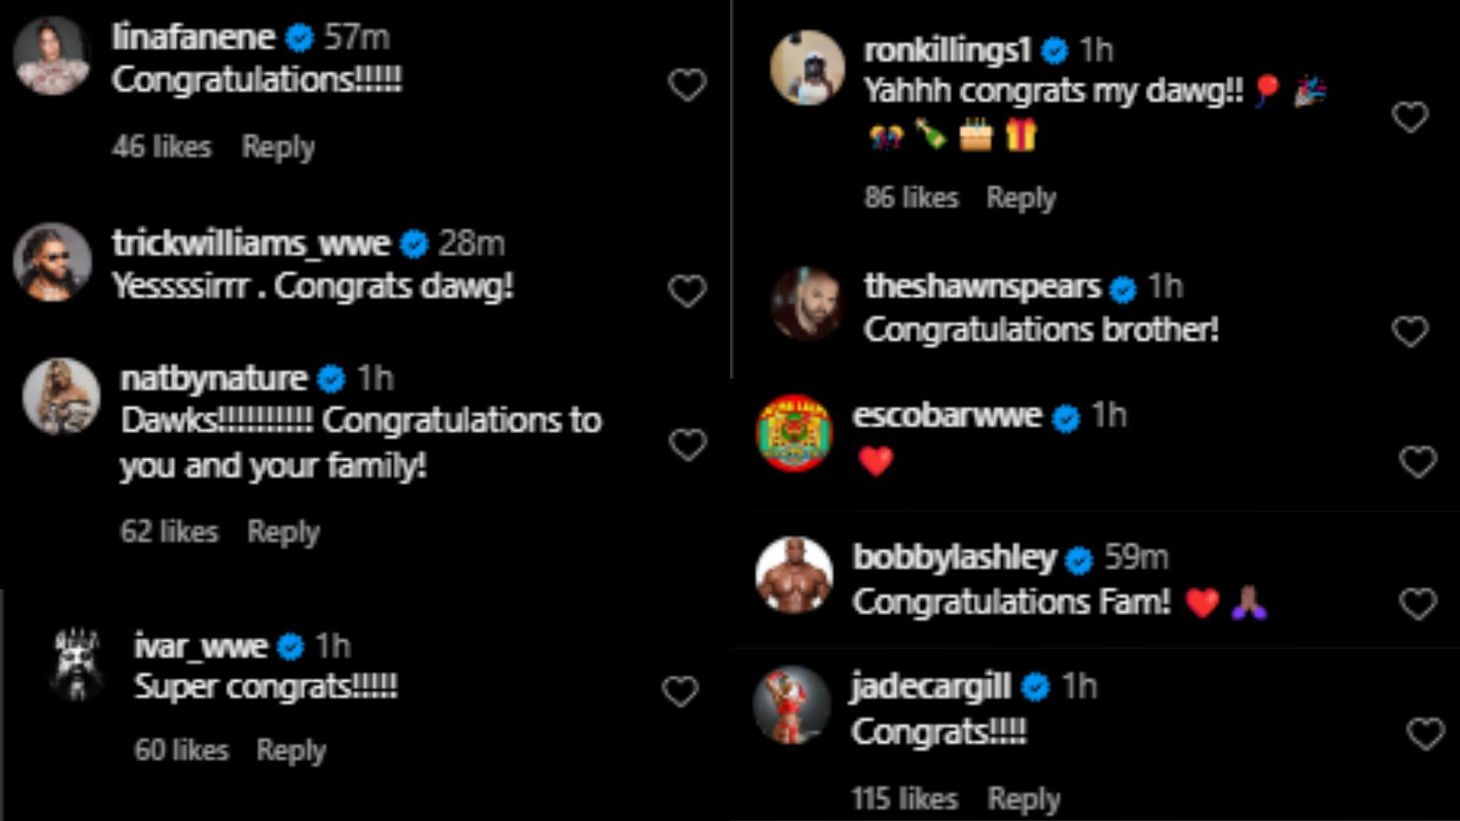Like trickwilliams_wwe's comment with heart icon
The width and height of the screenshot is (1460, 821).
click(x=687, y=291)
